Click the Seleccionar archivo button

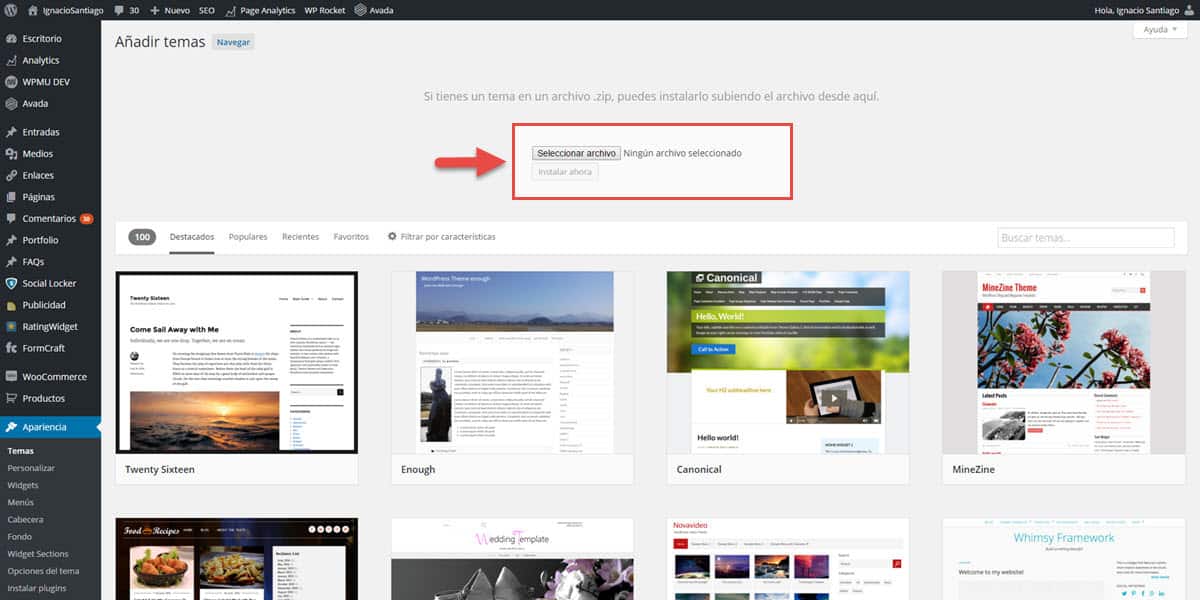tap(576, 153)
